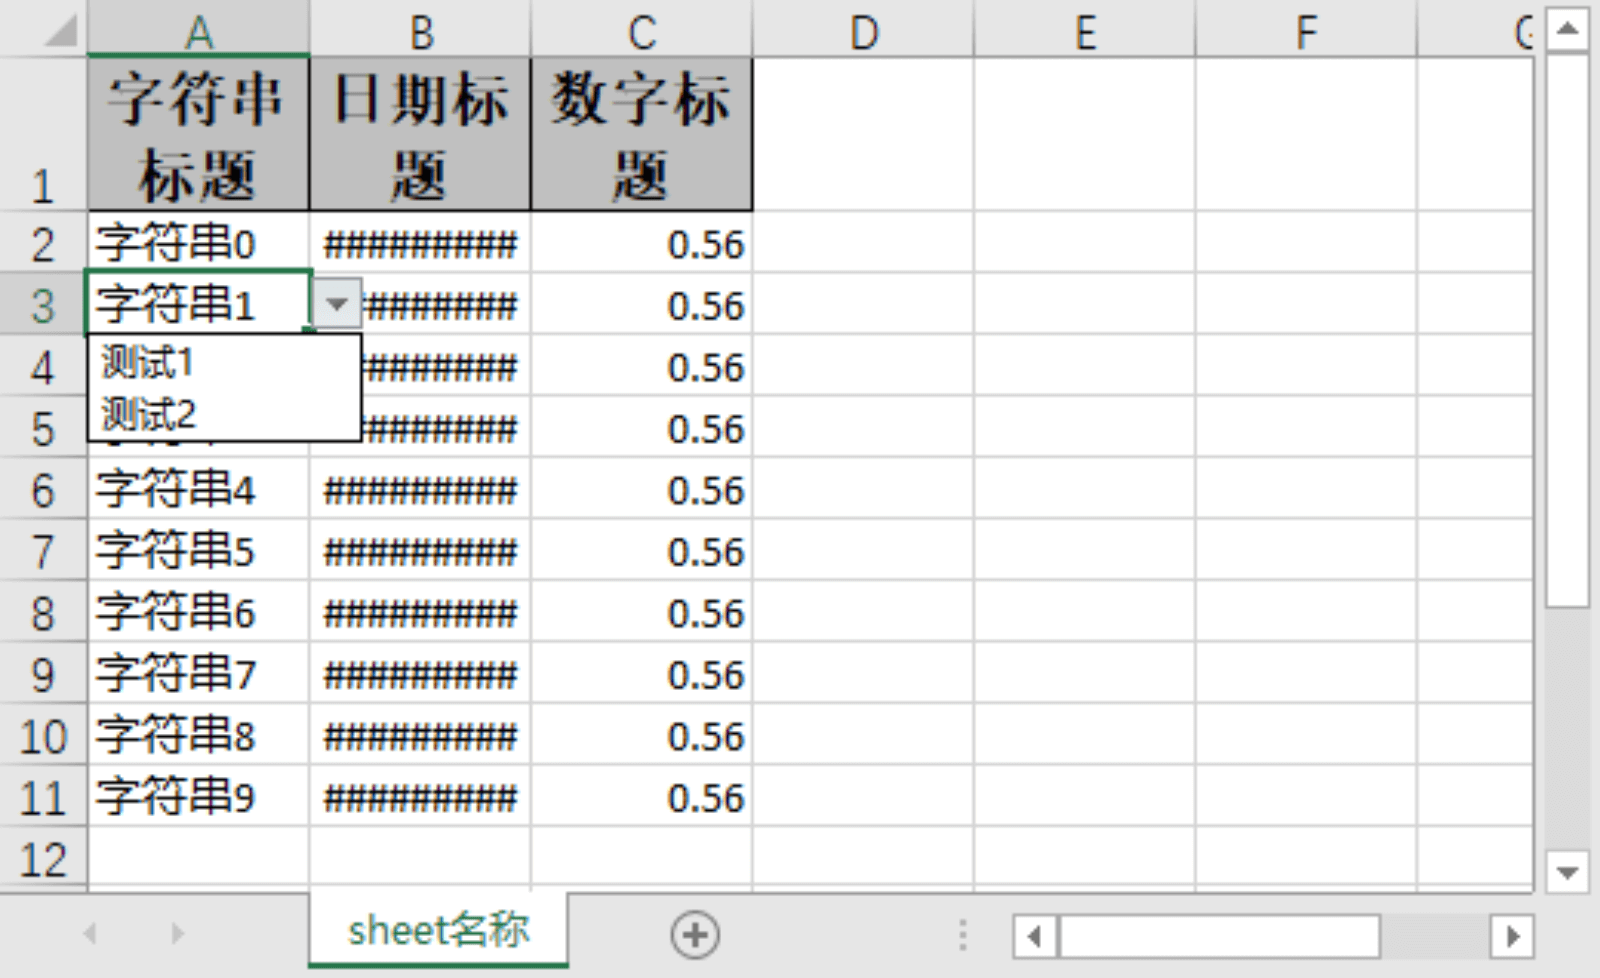
Task: Switch to the sheet名称 tab
Action: 438,931
